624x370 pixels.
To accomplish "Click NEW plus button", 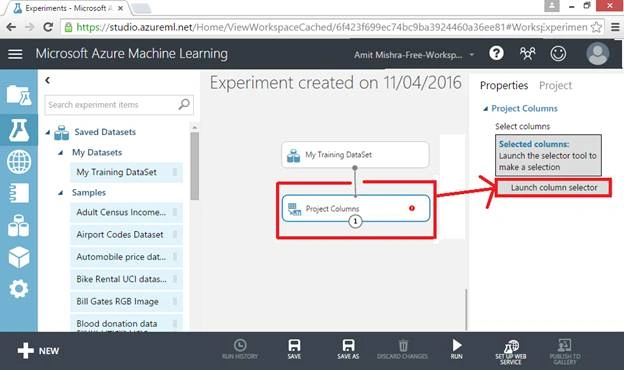I will tap(38, 351).
